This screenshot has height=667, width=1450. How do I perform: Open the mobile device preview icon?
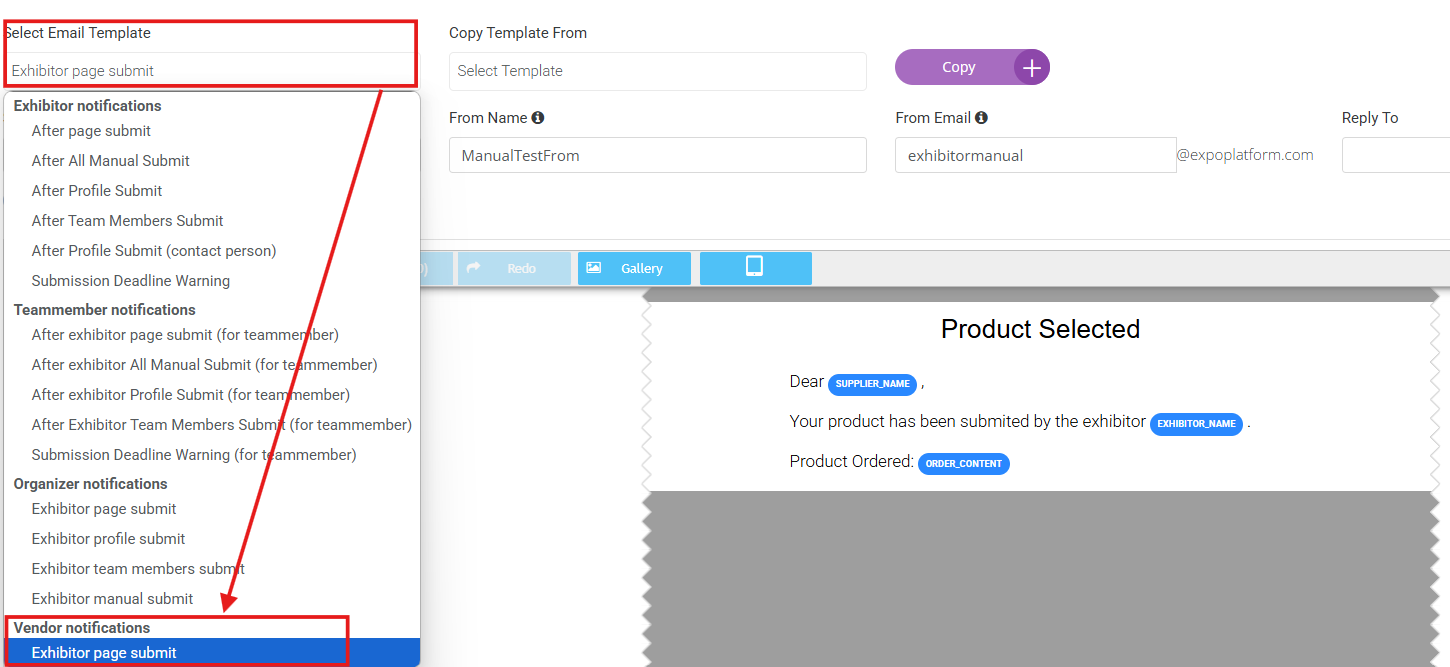[x=755, y=267]
